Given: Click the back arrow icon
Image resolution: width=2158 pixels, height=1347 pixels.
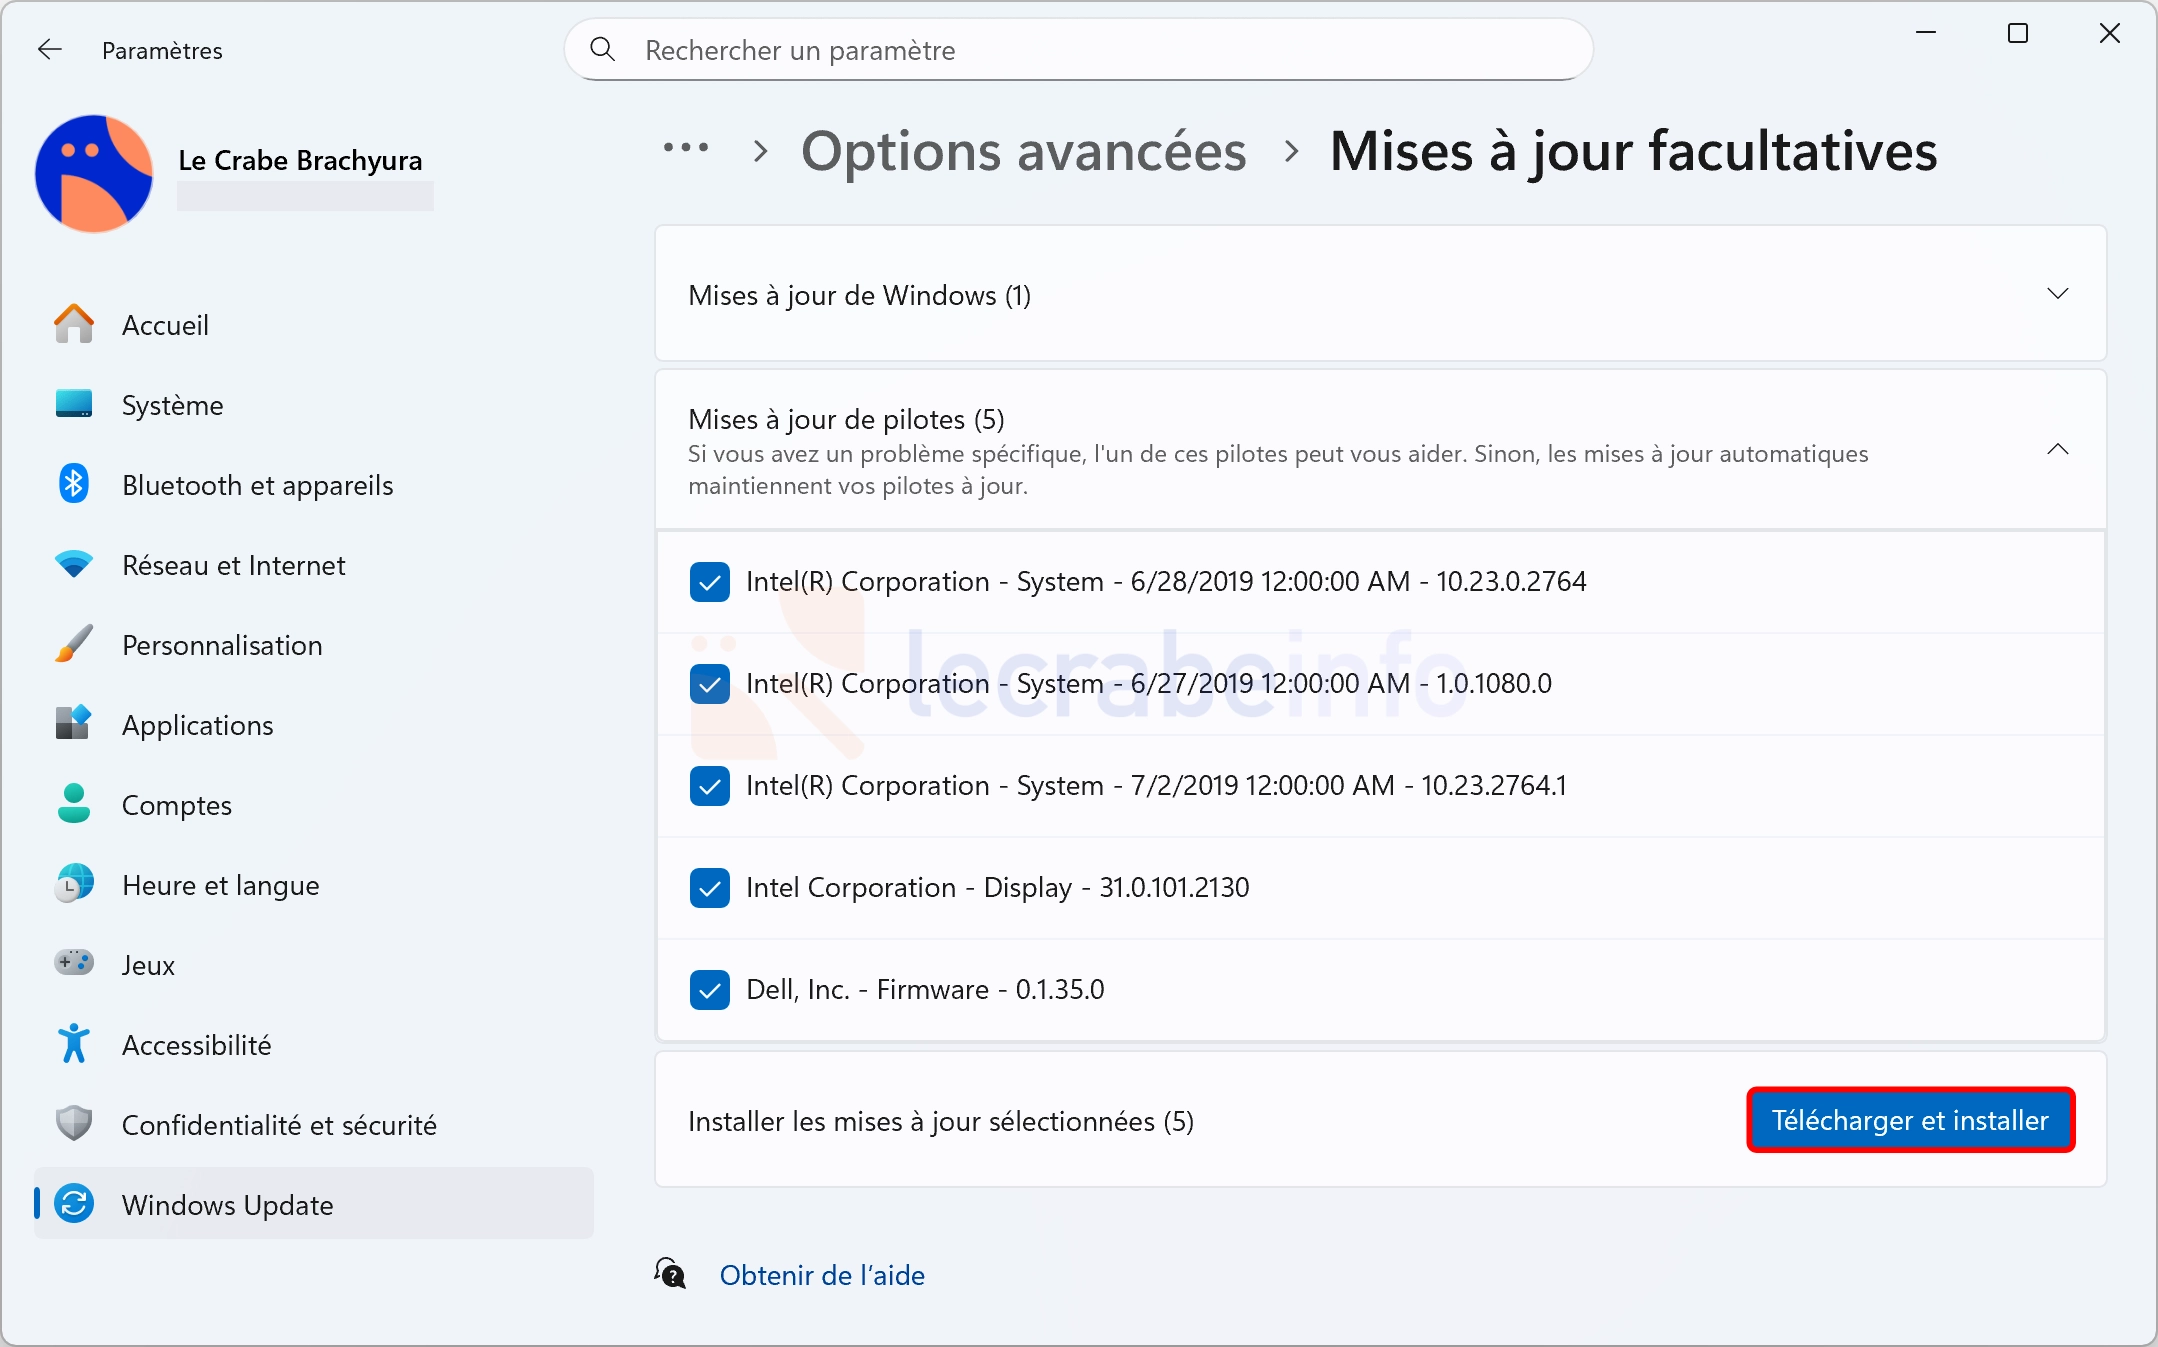Looking at the screenshot, I should tap(49, 50).
